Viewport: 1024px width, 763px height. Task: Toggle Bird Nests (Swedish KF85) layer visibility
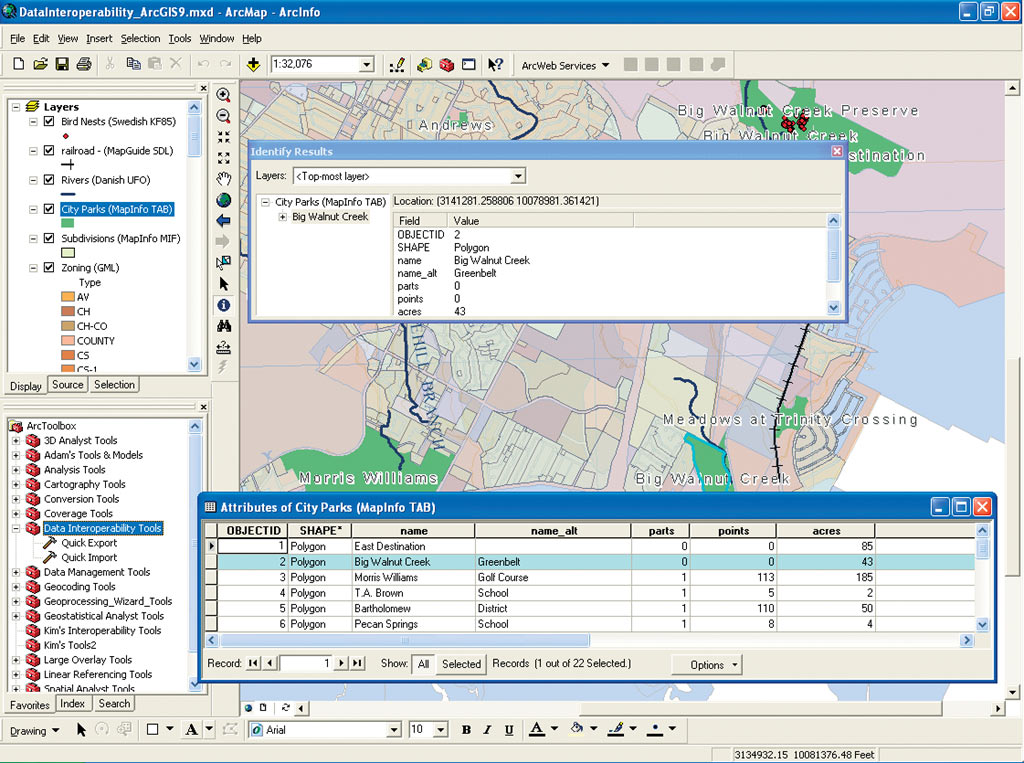pos(48,121)
